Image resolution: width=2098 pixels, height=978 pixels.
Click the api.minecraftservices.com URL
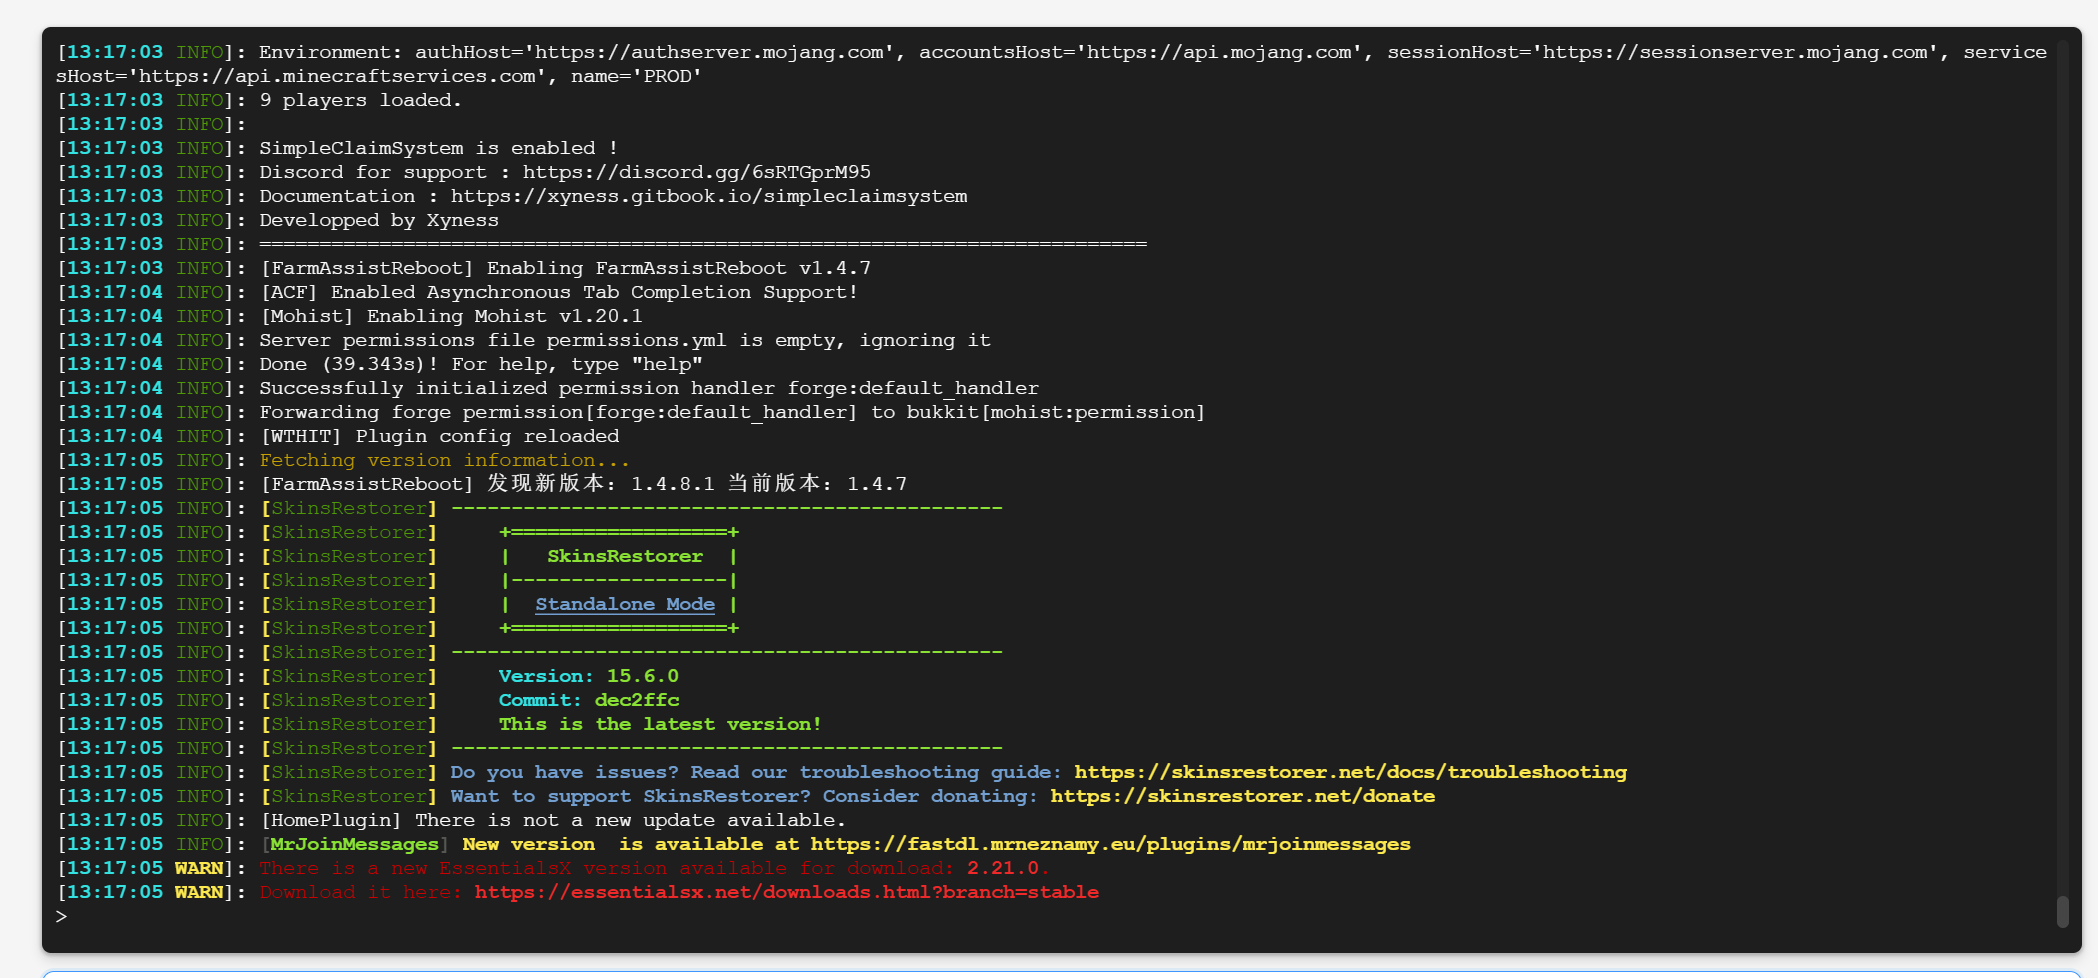click(x=340, y=76)
